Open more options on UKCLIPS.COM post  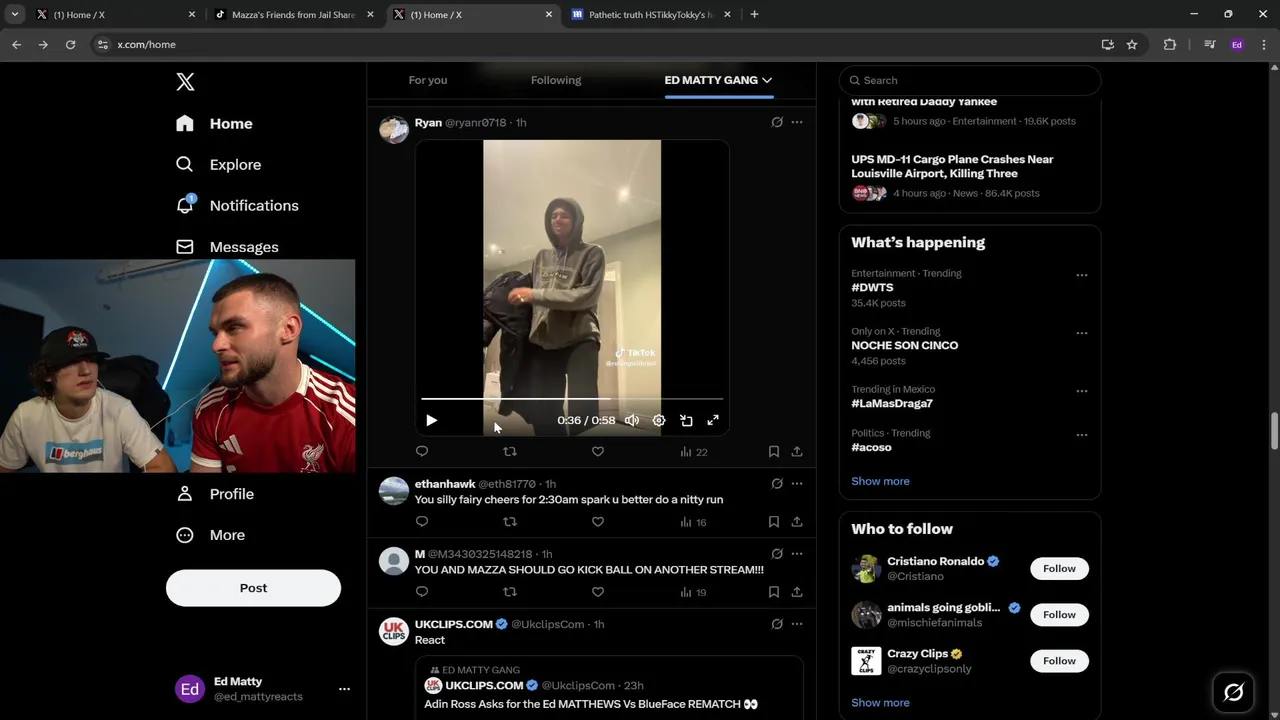[797, 624]
